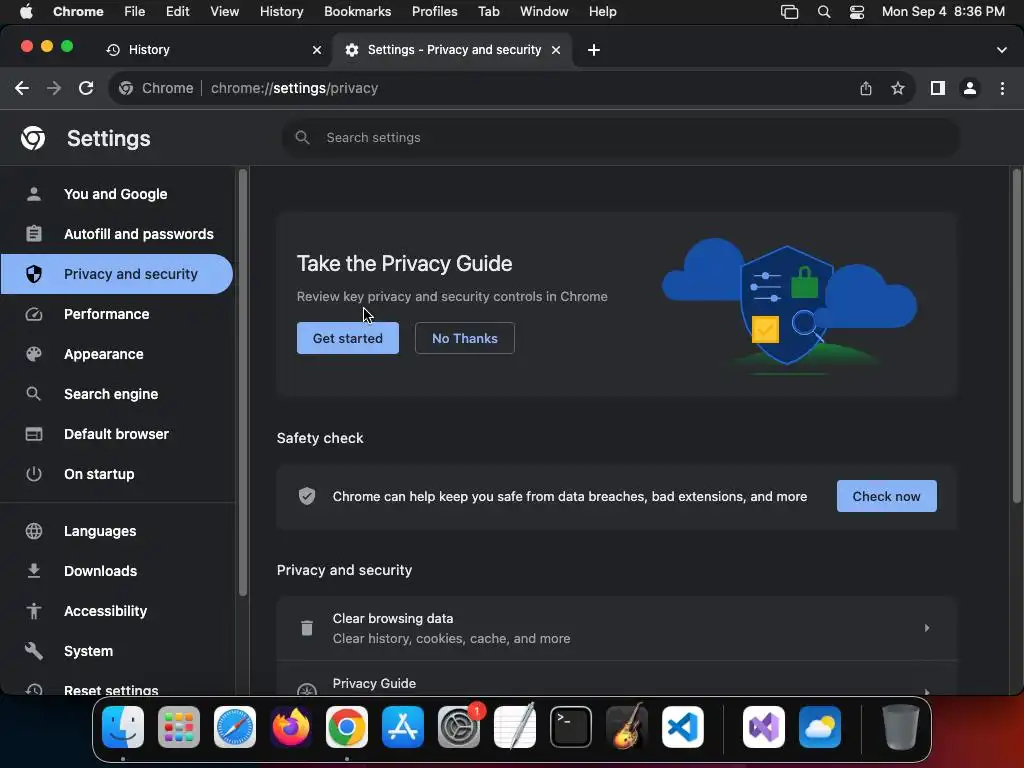Viewport: 1024px width, 768px height.
Task: Open Trash from the dock
Action: point(901,727)
